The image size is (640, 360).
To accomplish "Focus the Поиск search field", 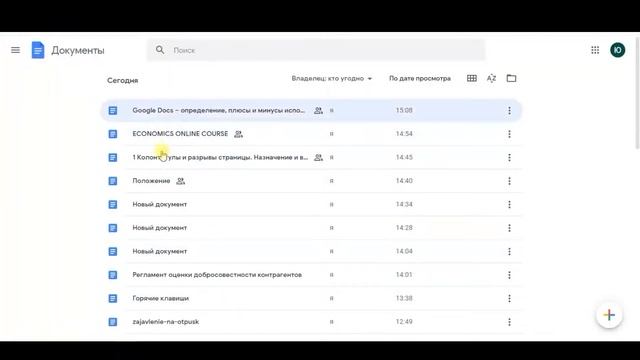I will [316, 50].
